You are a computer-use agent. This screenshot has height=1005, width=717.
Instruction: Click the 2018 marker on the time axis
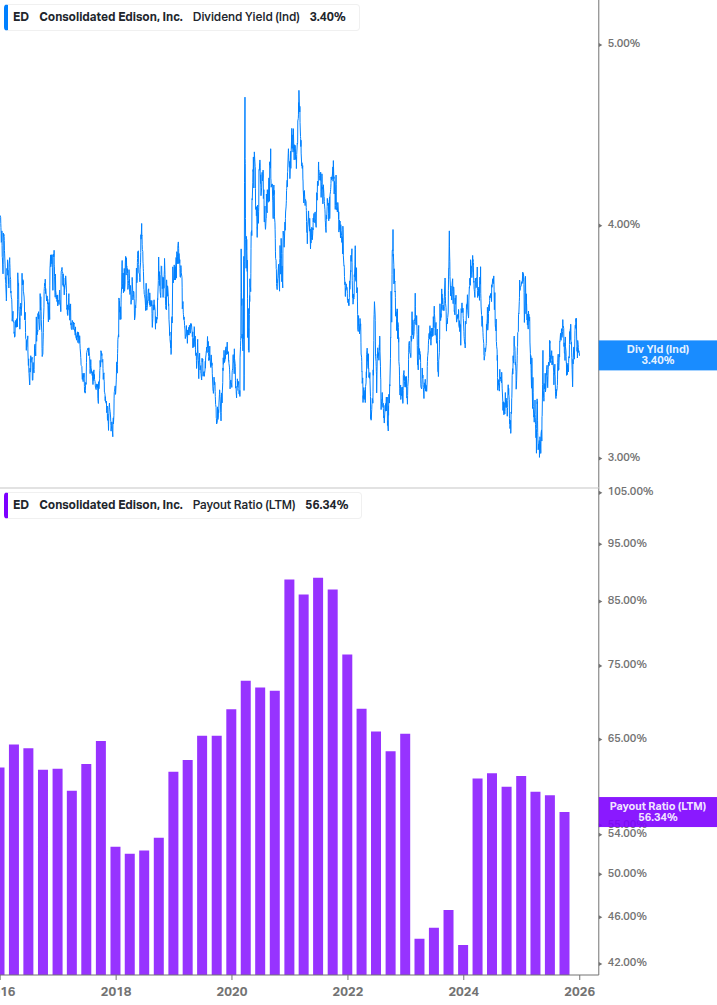click(x=116, y=992)
